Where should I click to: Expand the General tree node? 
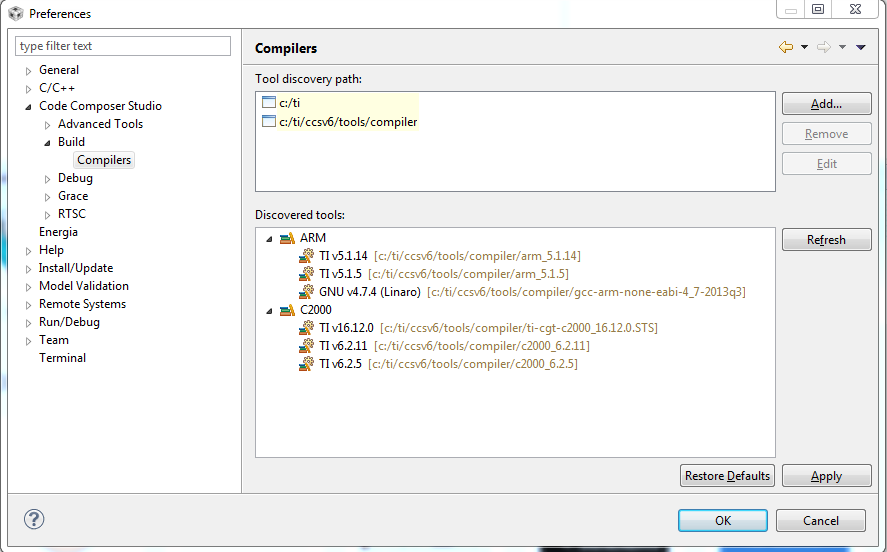(x=28, y=71)
